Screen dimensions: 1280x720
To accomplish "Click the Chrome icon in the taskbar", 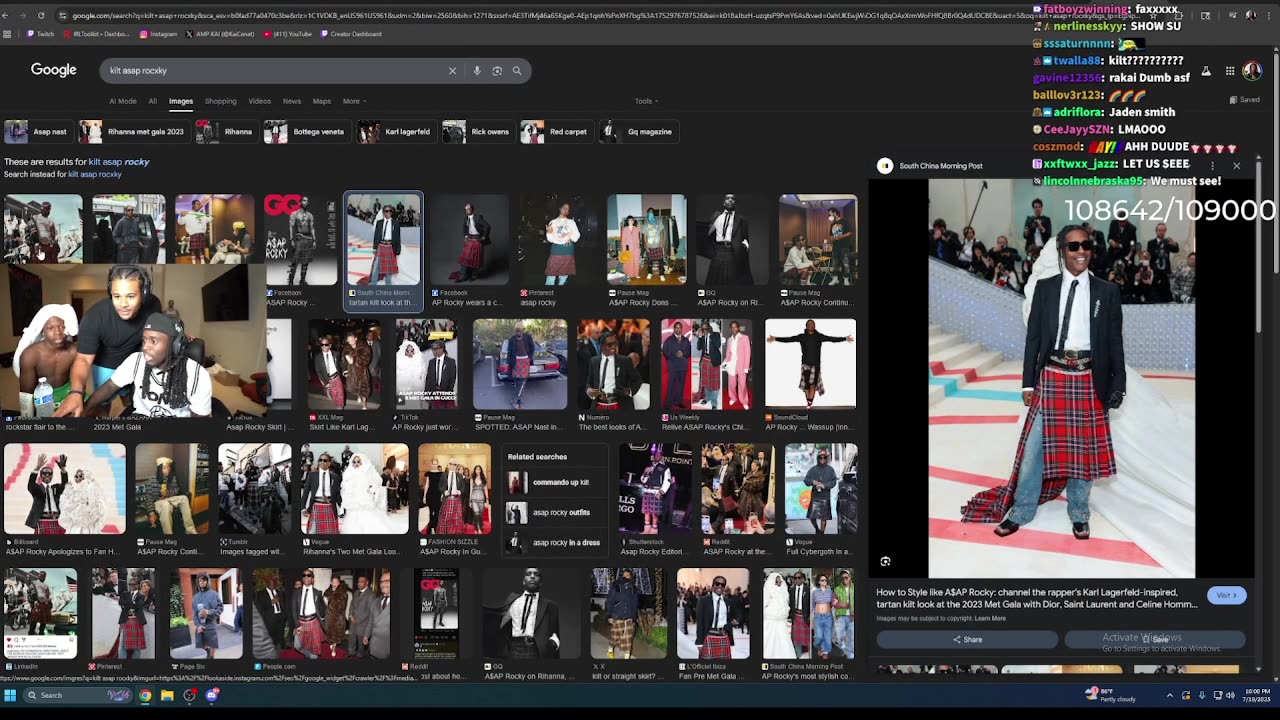I will [145, 695].
